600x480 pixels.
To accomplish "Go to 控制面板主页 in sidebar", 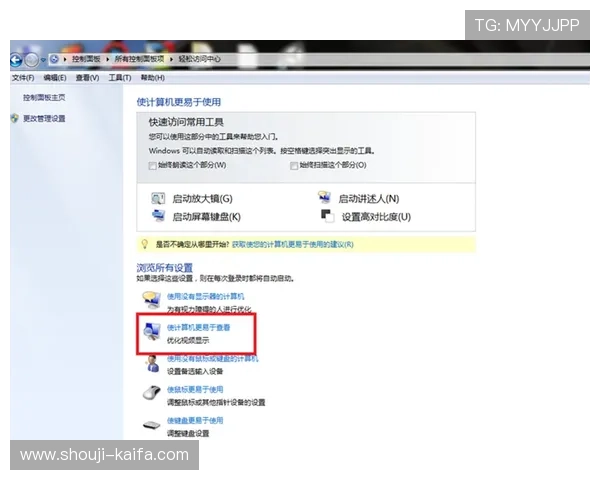I will click(x=44, y=98).
